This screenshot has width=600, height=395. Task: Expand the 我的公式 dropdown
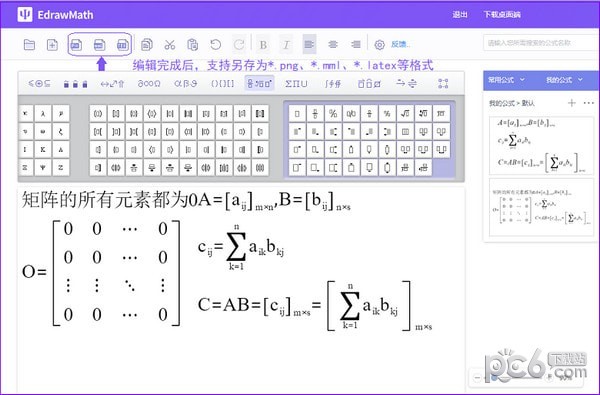point(564,80)
